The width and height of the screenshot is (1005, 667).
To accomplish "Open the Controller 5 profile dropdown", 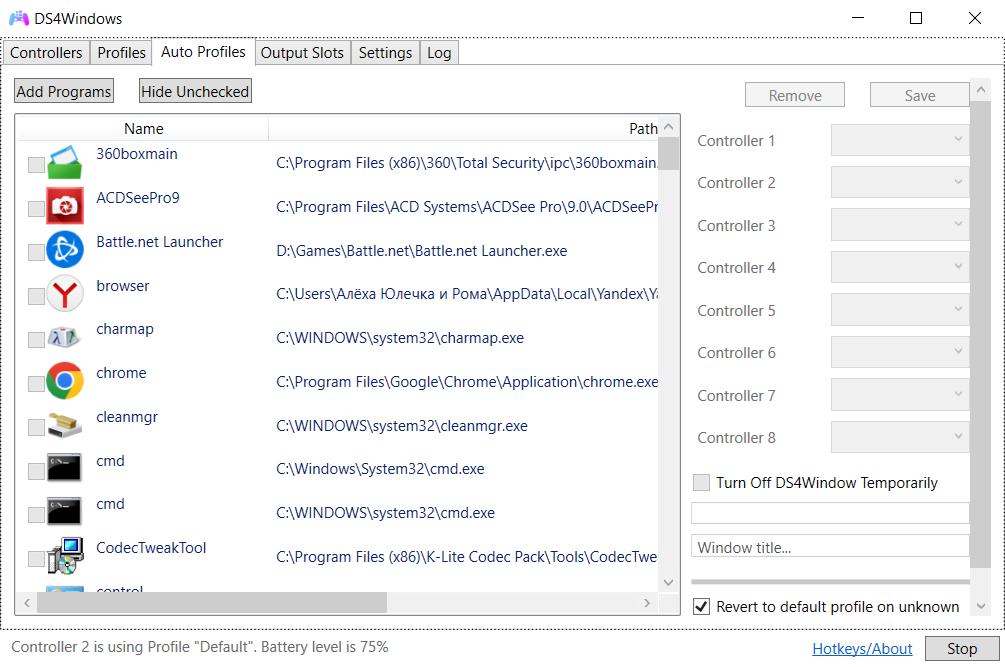I will (900, 309).
